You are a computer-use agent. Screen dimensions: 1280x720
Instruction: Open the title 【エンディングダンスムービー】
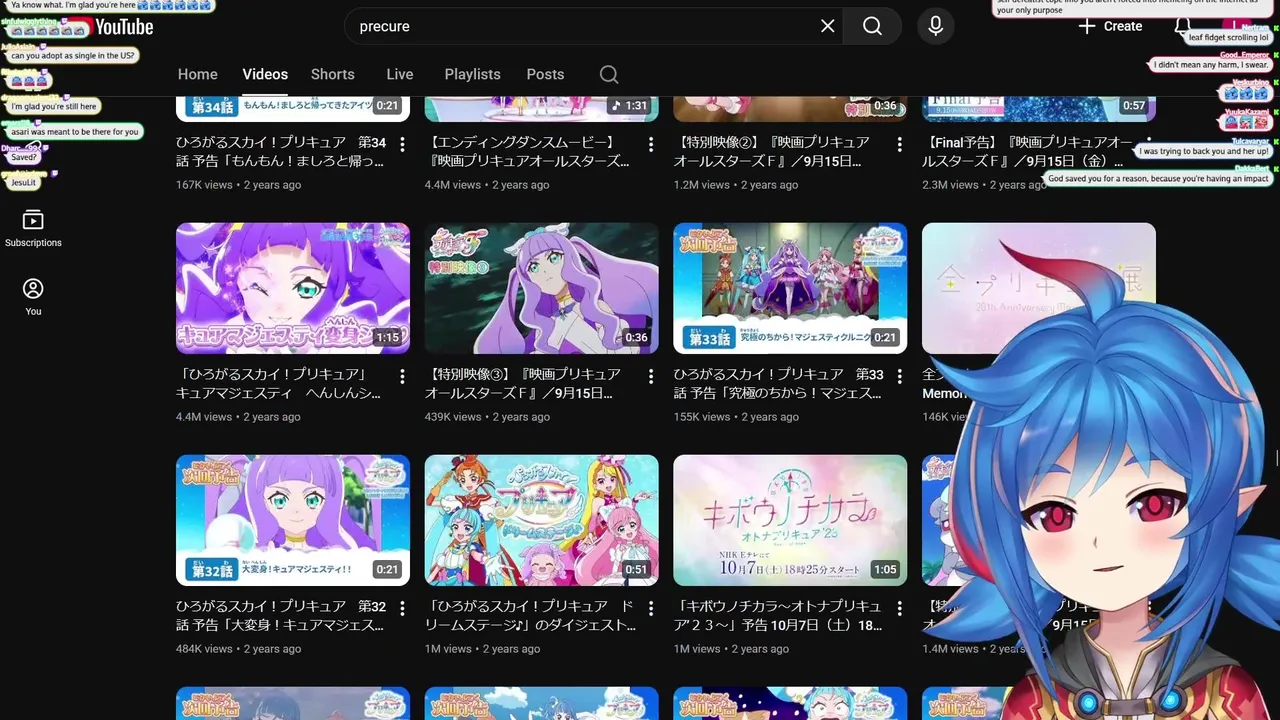point(528,152)
